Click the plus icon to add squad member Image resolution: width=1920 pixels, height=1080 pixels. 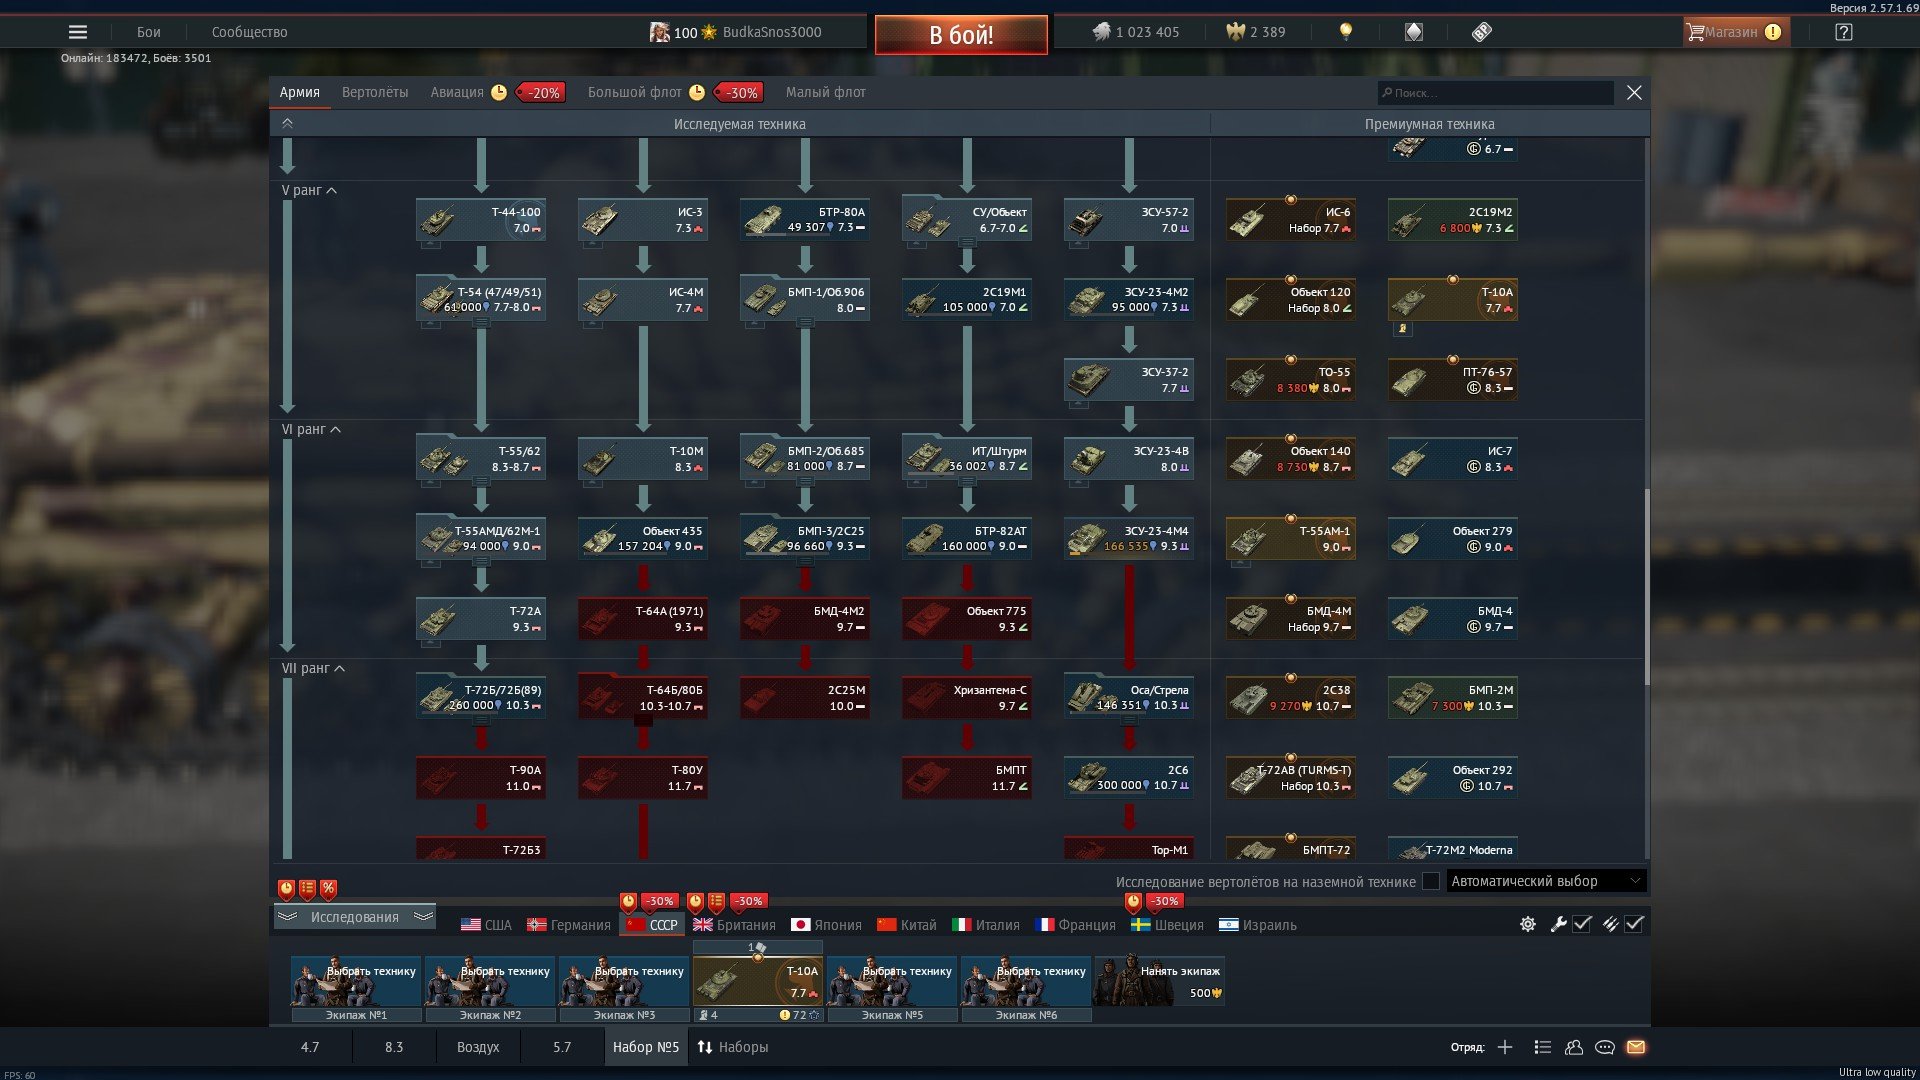pos(1505,1047)
